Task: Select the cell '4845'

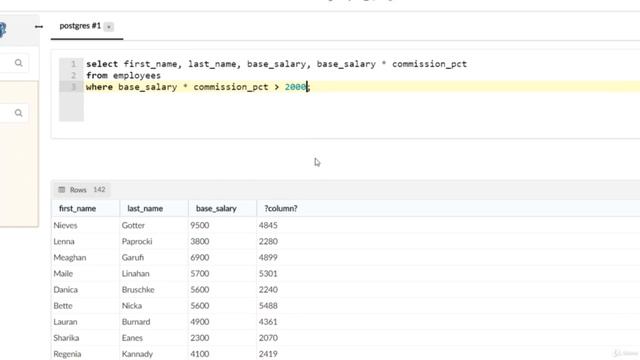Action: click(x=268, y=225)
